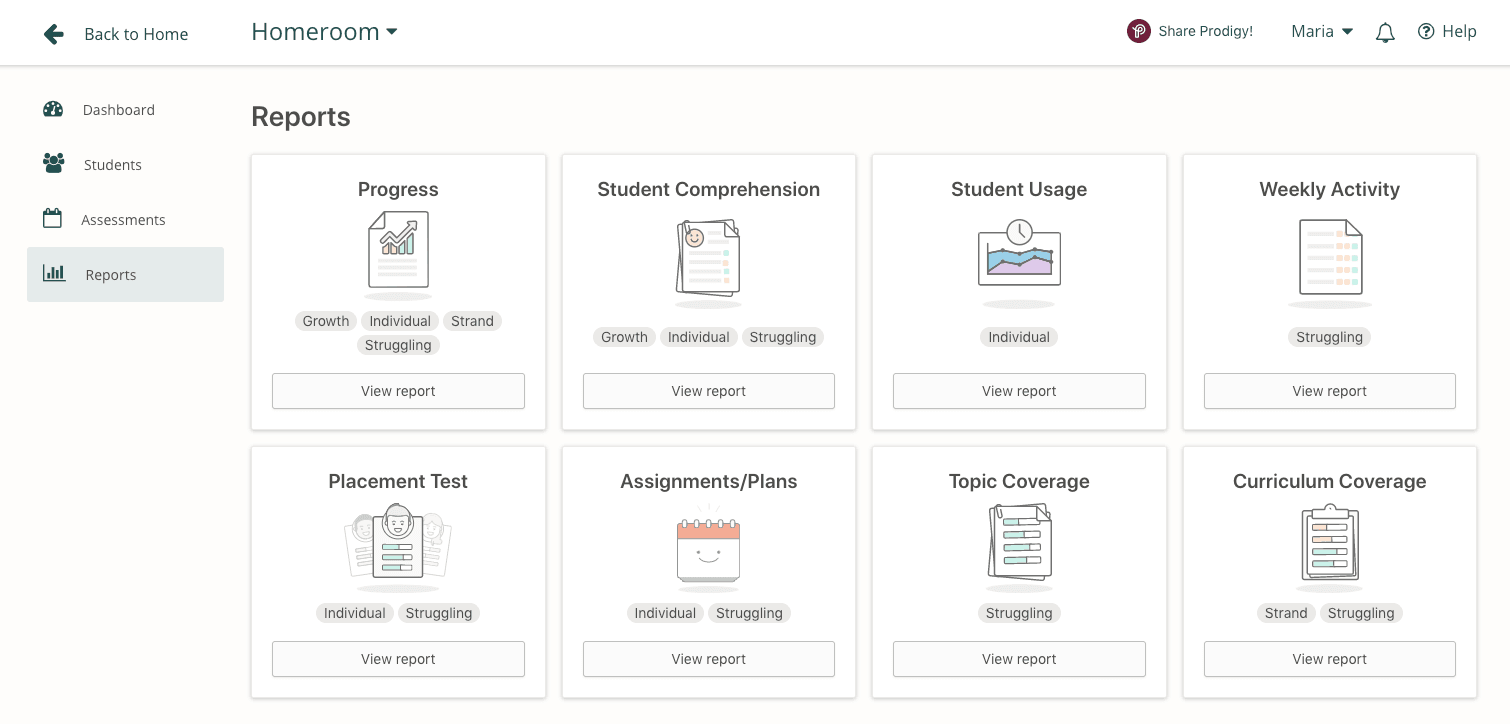
Task: Toggle the Struggling tag under Weekly Activity
Action: [1329, 337]
